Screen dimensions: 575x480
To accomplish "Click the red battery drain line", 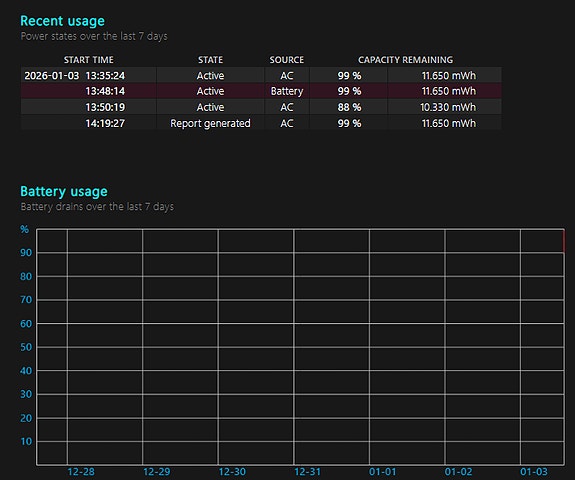I will tap(564, 241).
